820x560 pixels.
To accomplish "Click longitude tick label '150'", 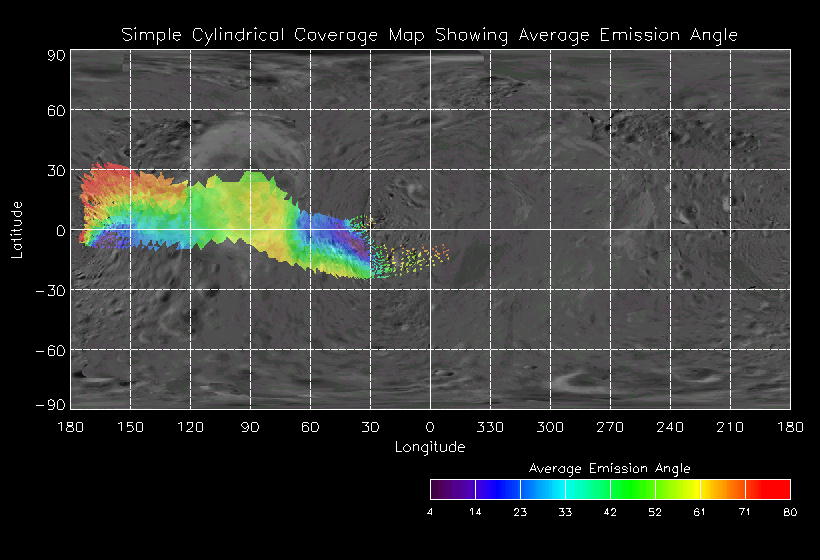I will (130, 427).
